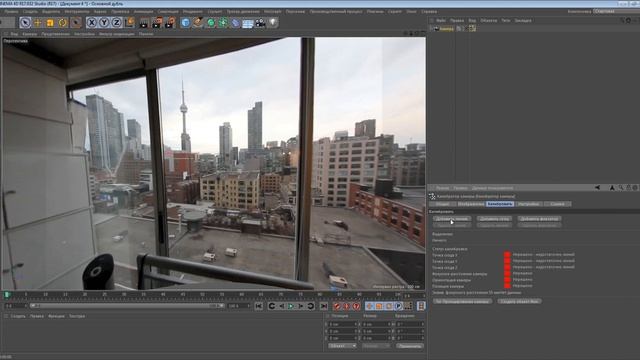Open the material manager Текстура menu

77,316
